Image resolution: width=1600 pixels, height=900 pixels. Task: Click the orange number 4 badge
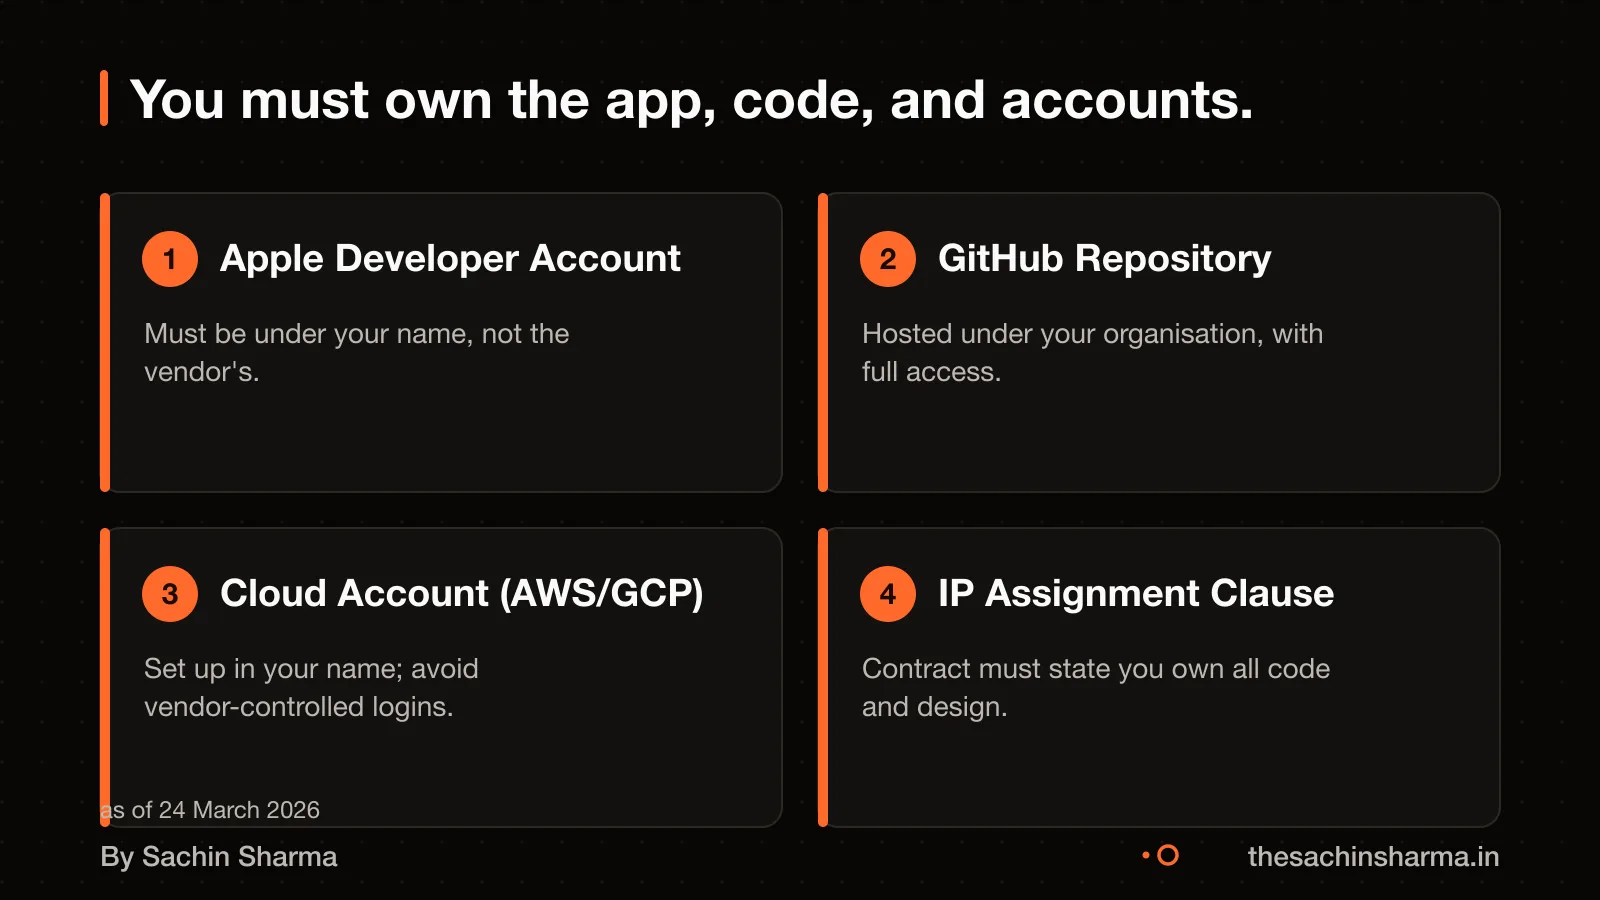coord(888,594)
